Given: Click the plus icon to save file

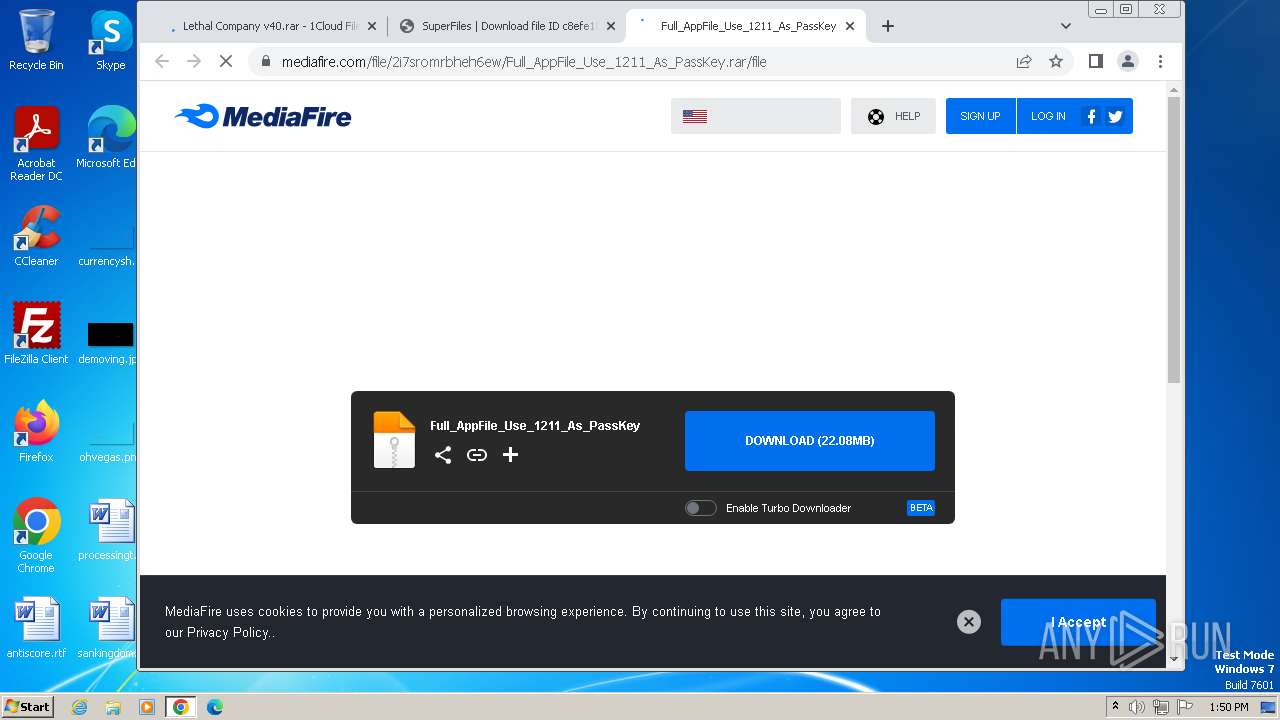Looking at the screenshot, I should tap(510, 455).
